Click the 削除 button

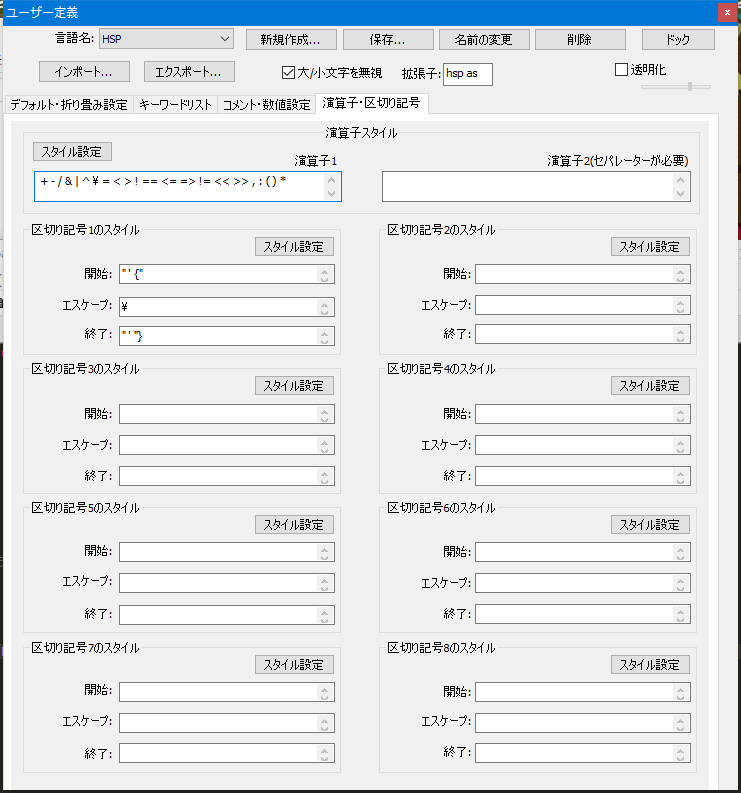[580, 39]
